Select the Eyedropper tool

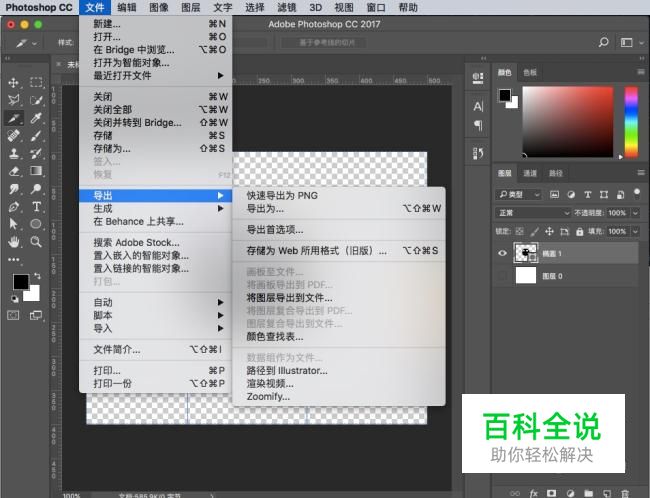pos(36,118)
